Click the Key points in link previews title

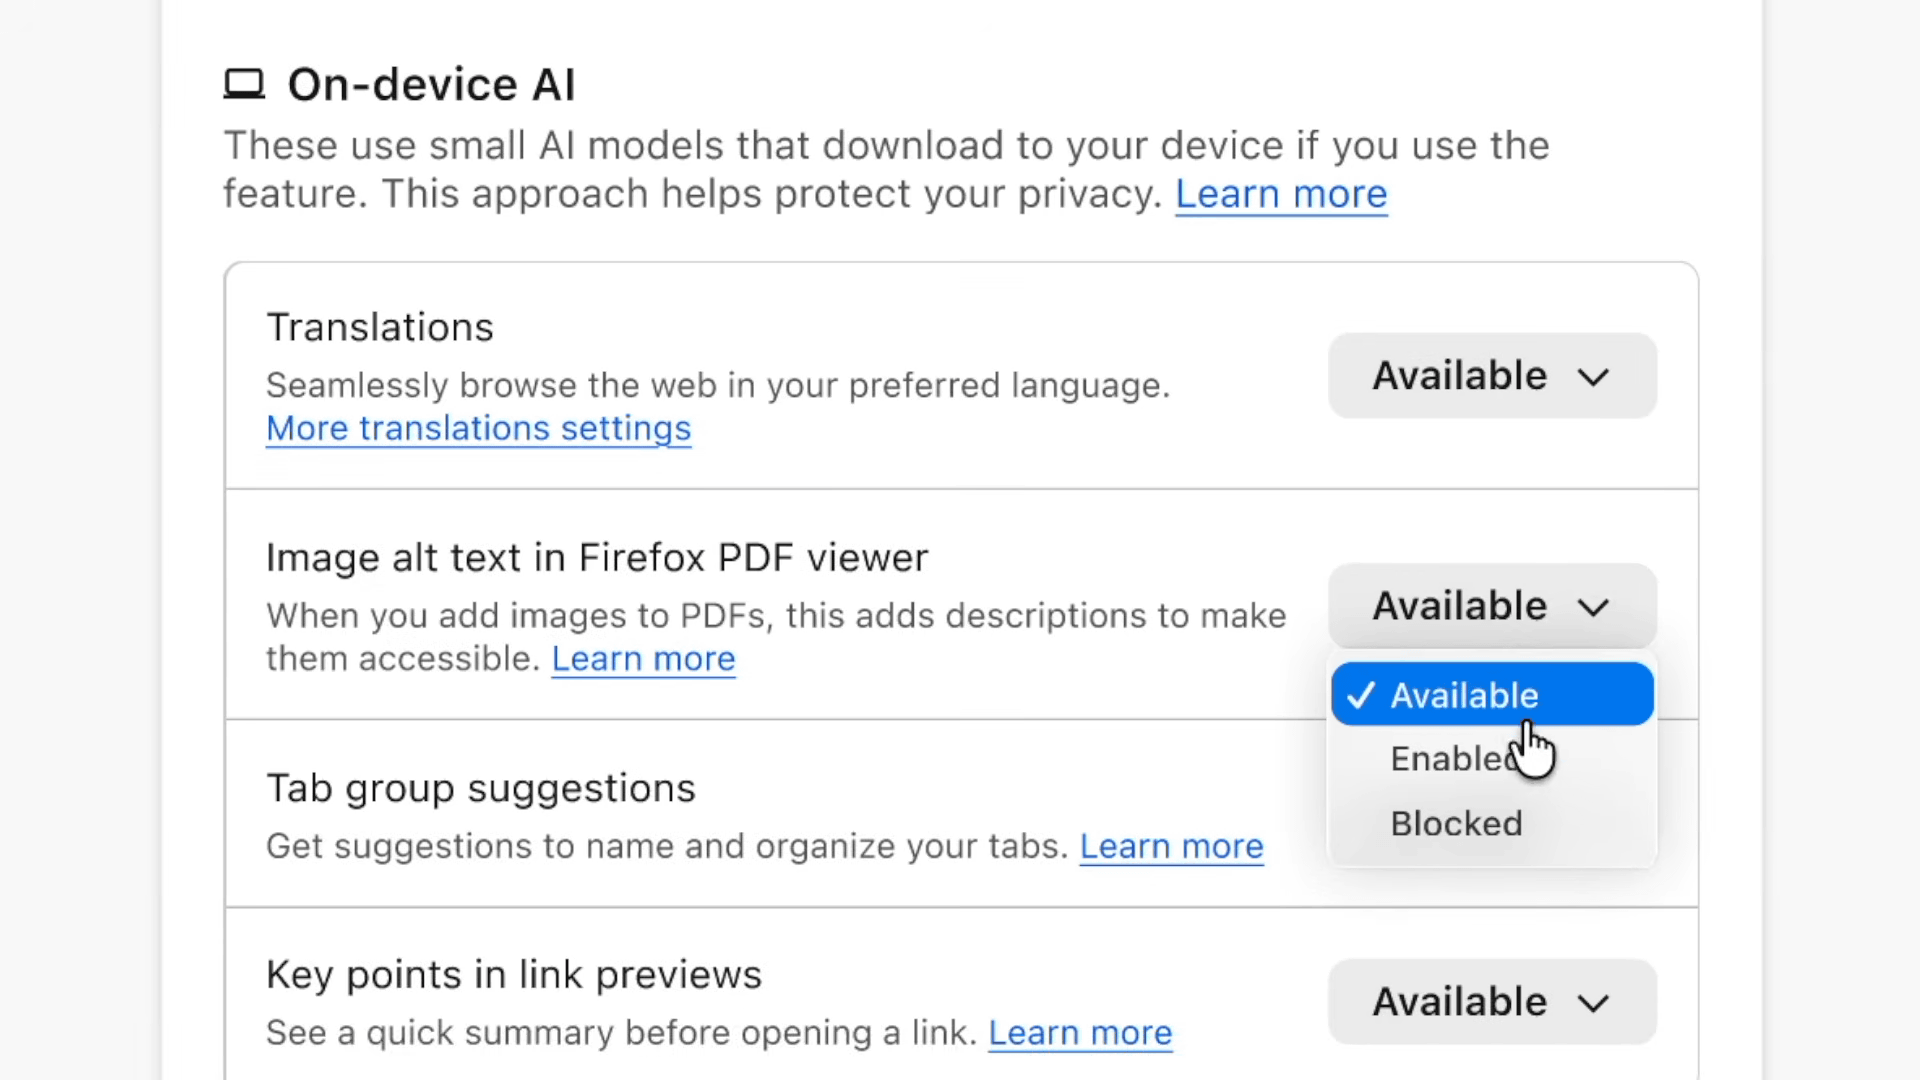coord(514,975)
